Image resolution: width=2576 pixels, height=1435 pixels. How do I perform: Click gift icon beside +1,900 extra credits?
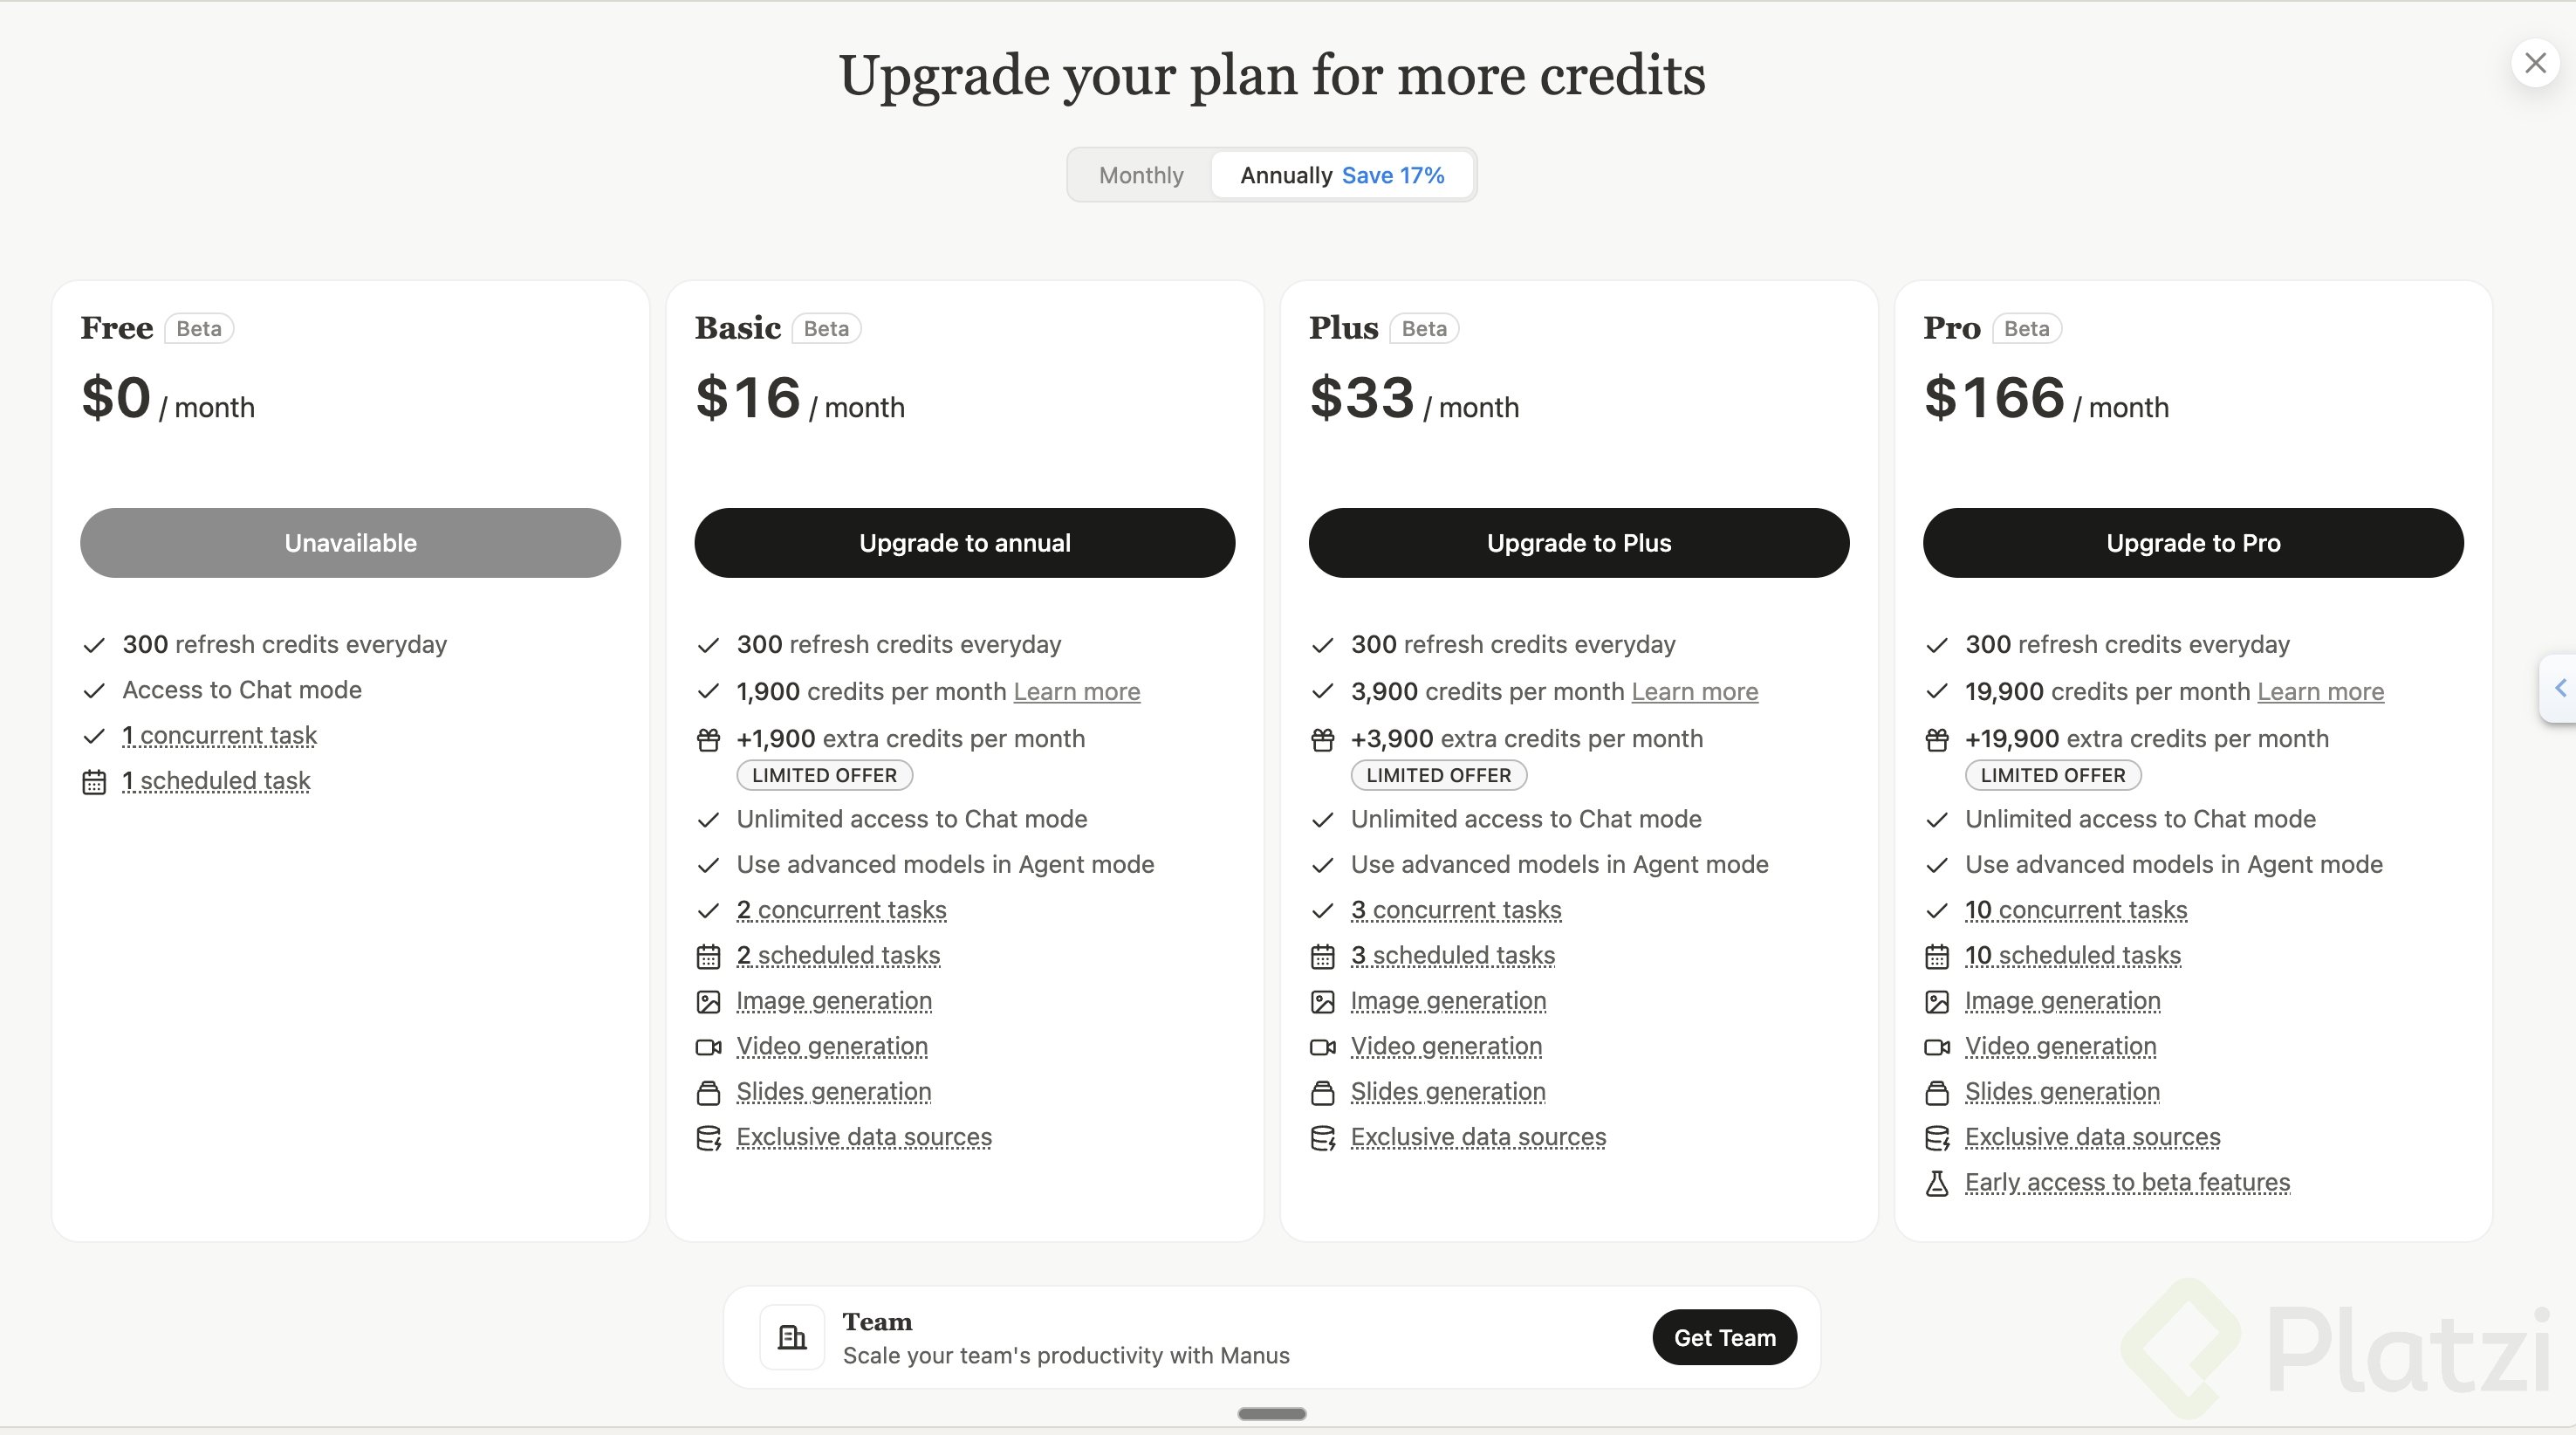click(708, 740)
